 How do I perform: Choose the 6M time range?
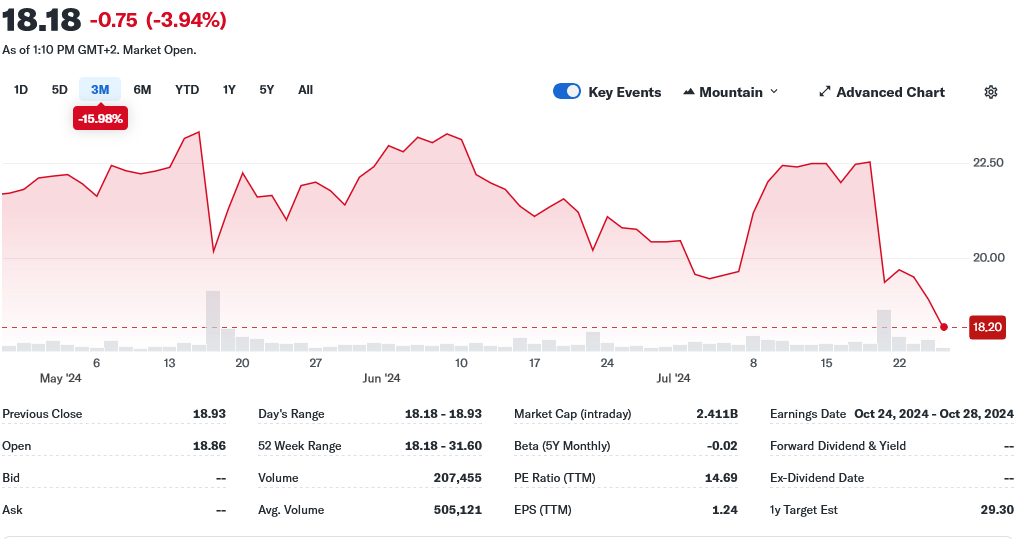[x=142, y=90]
